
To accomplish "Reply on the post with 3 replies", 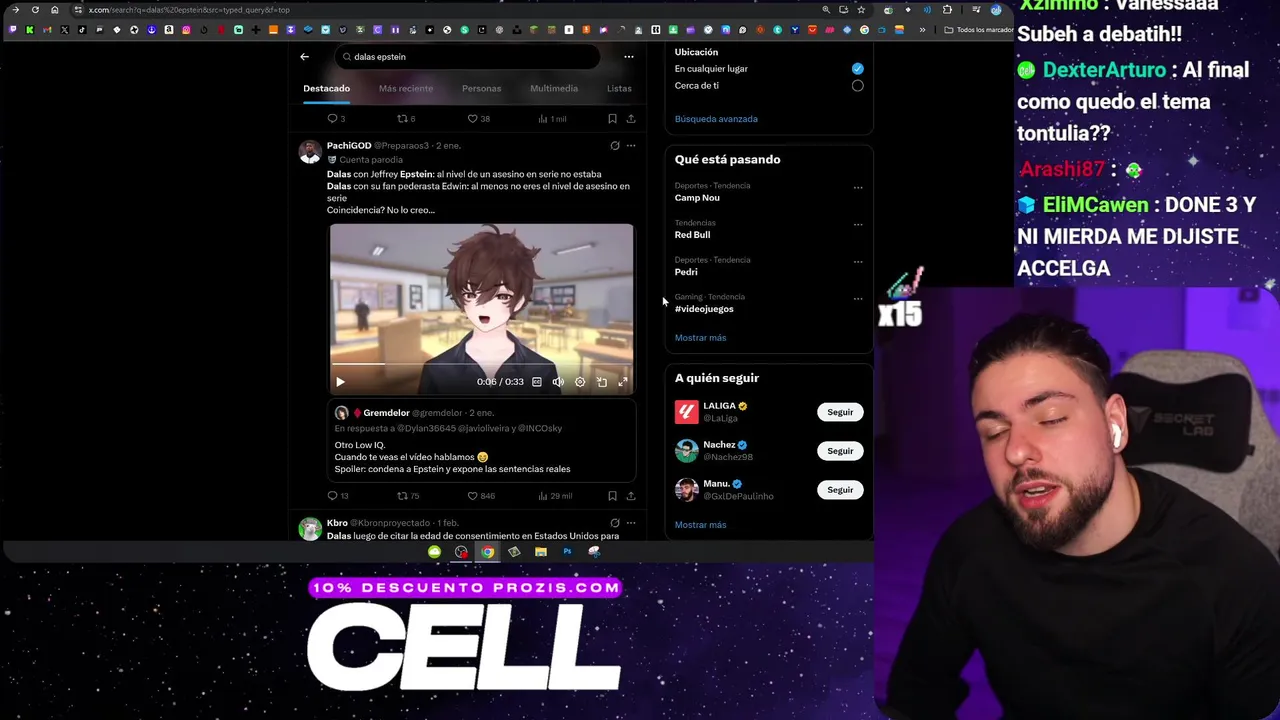I will click(x=336, y=119).
